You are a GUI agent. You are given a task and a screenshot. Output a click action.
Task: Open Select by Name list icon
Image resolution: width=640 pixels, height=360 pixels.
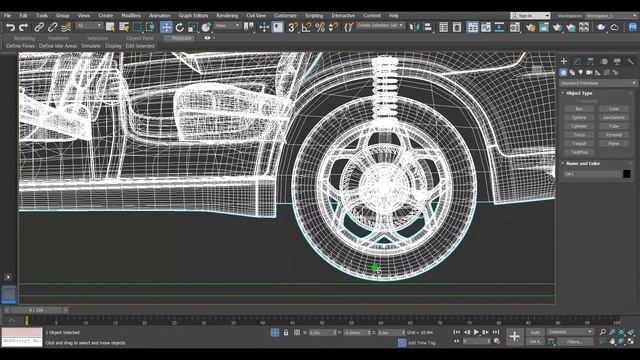pyautogui.click(x=124, y=27)
